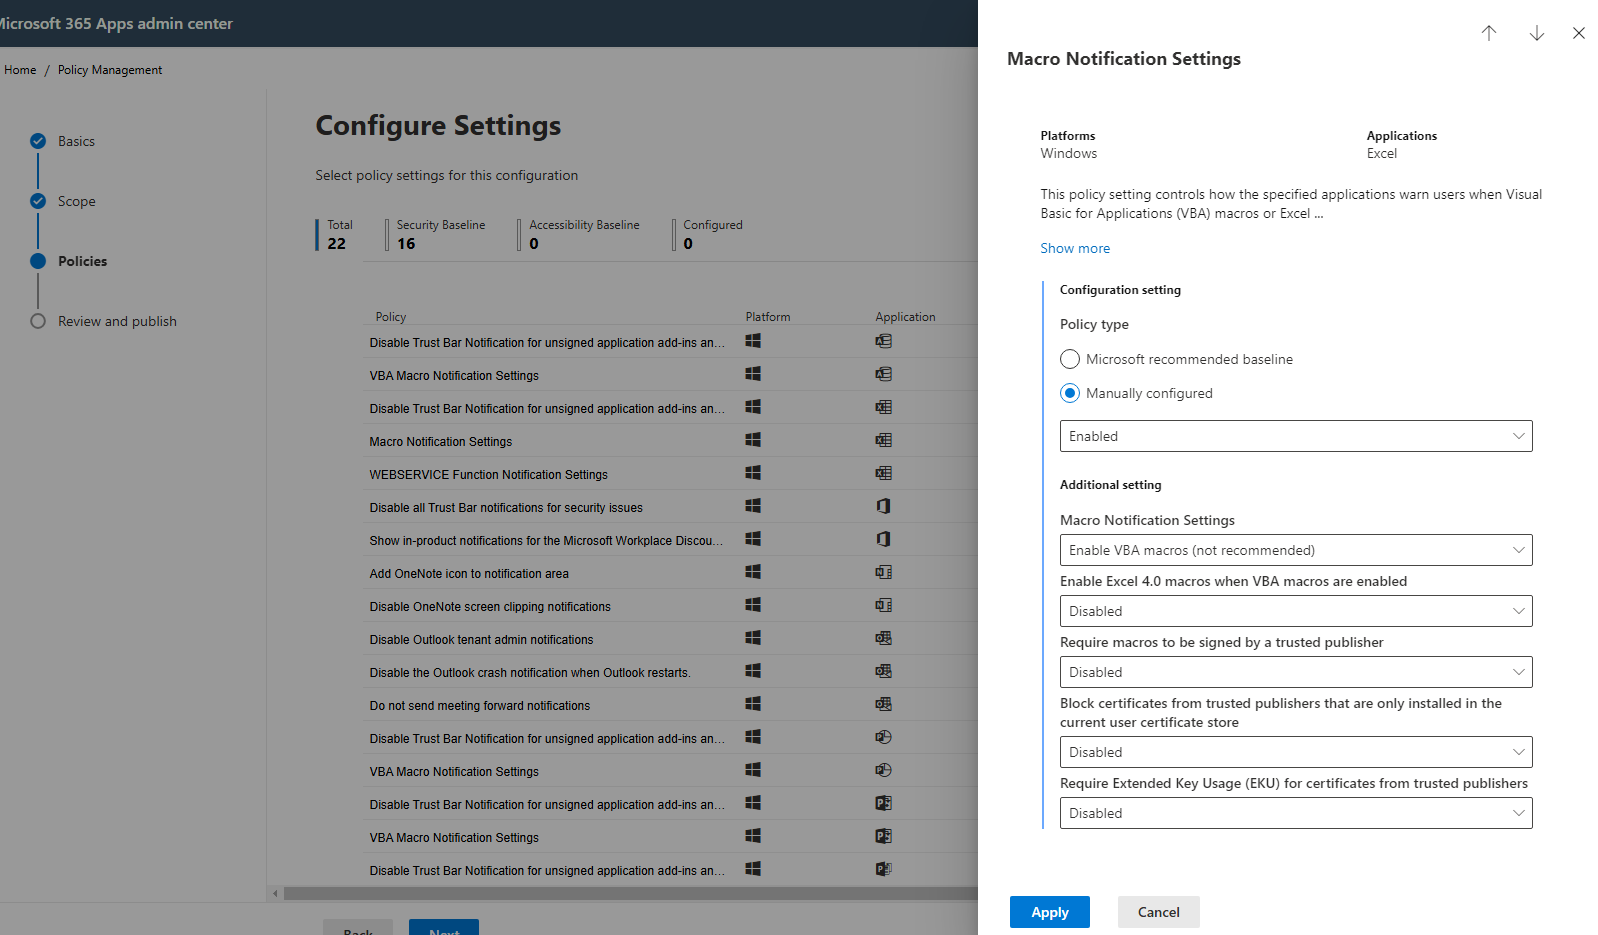The image size is (1598, 935).
Task: Go to the Basics wizard step
Action: pos(76,141)
